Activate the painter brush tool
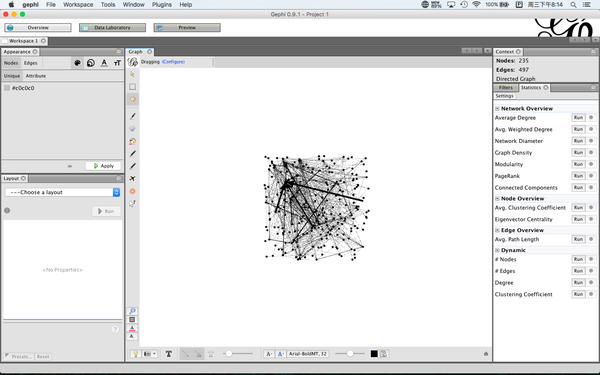 132,116
